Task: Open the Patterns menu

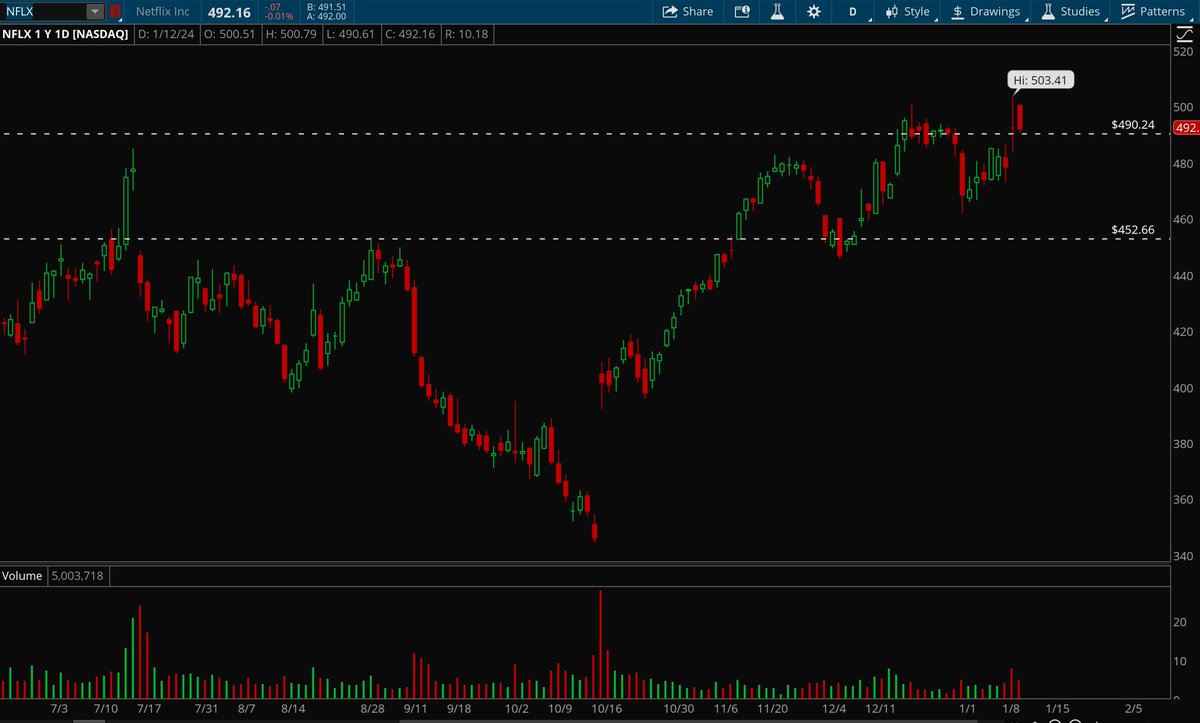Action: [x=1154, y=11]
